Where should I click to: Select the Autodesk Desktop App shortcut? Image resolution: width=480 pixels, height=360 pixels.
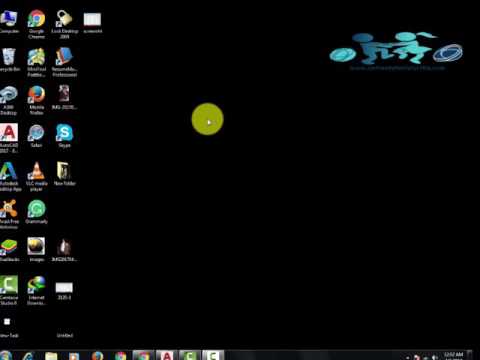tap(10, 177)
